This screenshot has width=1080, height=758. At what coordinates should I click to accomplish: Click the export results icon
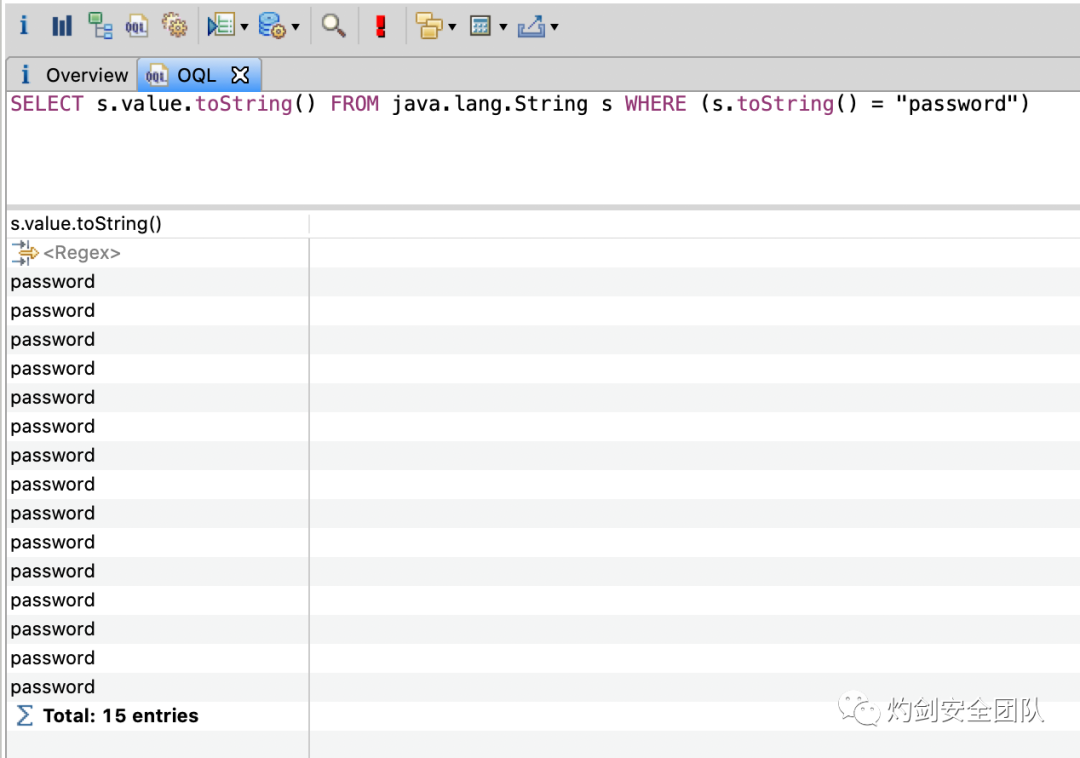click(531, 26)
